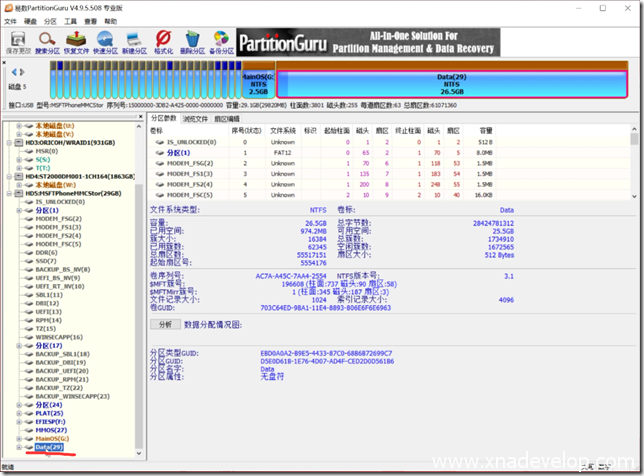Open the 硬盘 (Disk) menu
The width and height of the screenshot is (644, 476).
pos(31,20)
